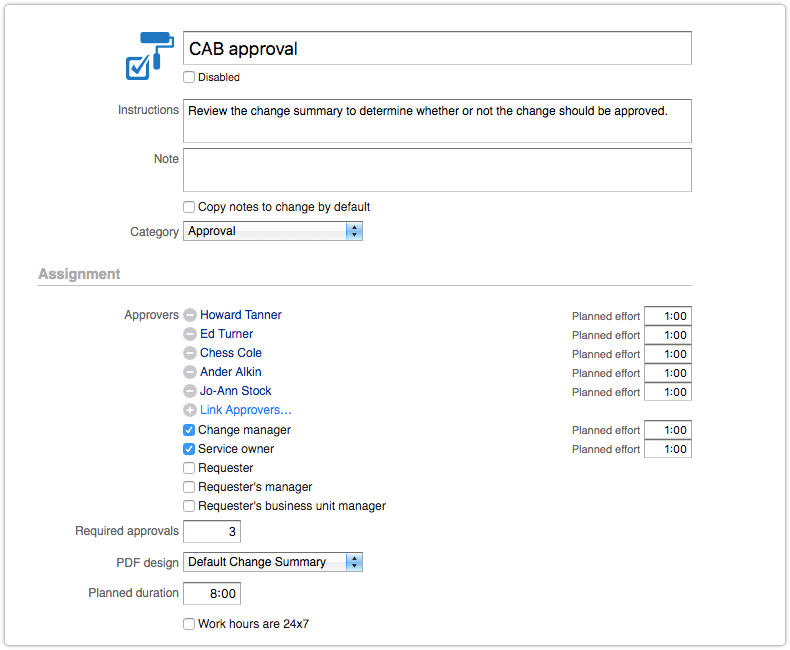Viewport: 790px width, 650px height.
Task: Open Ander Alkin's approver link
Action: (x=230, y=372)
